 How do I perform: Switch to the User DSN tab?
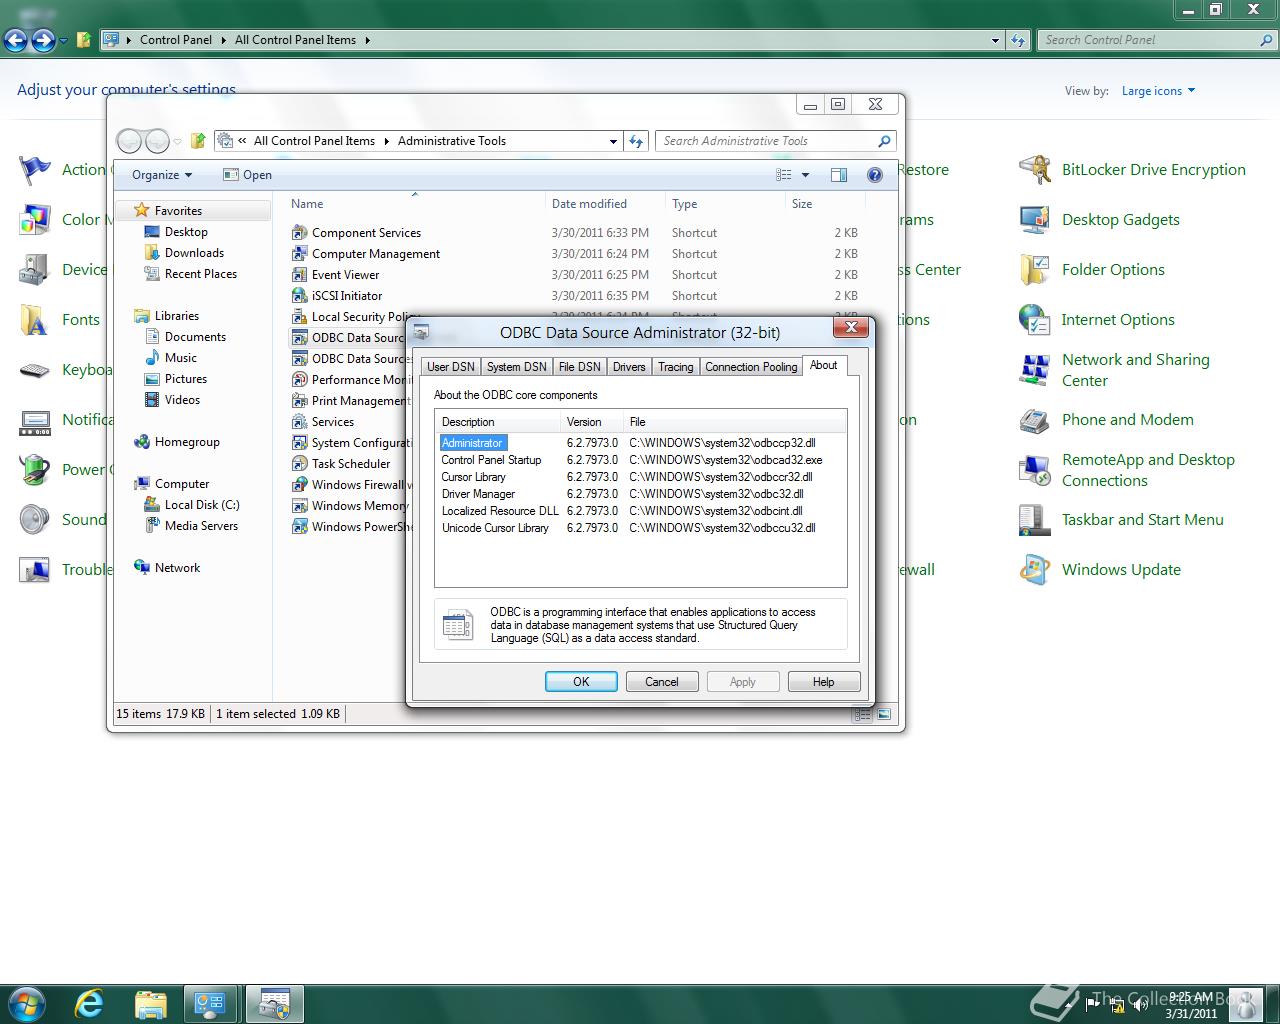(450, 367)
